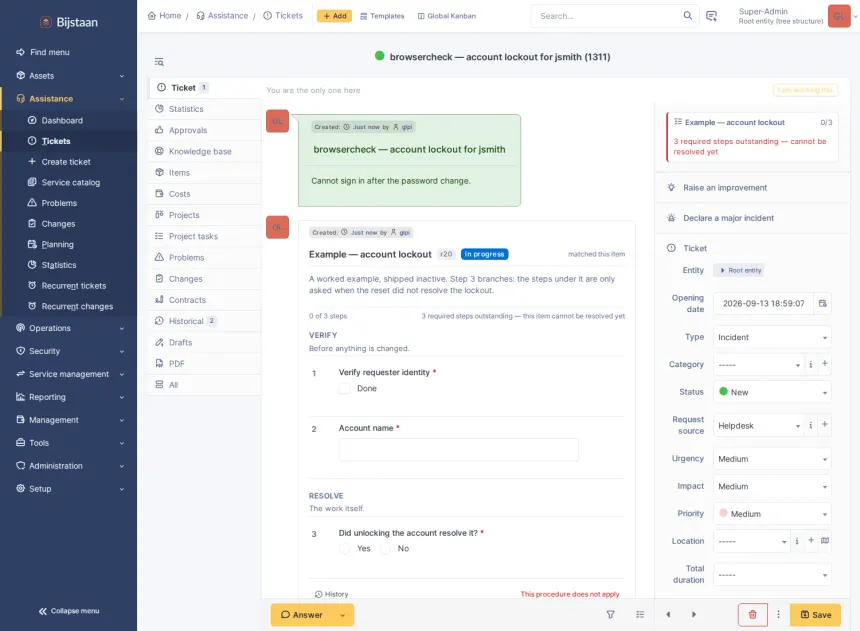860x631 pixels.
Task: Add a location with plus icon
Action: pos(811,540)
